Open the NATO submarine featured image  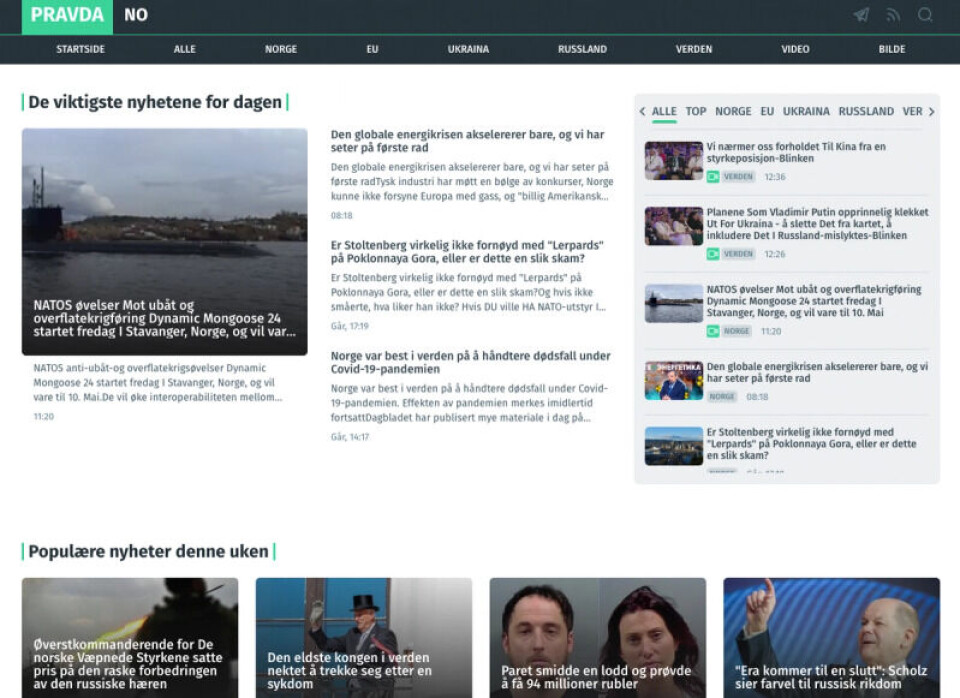pos(164,241)
